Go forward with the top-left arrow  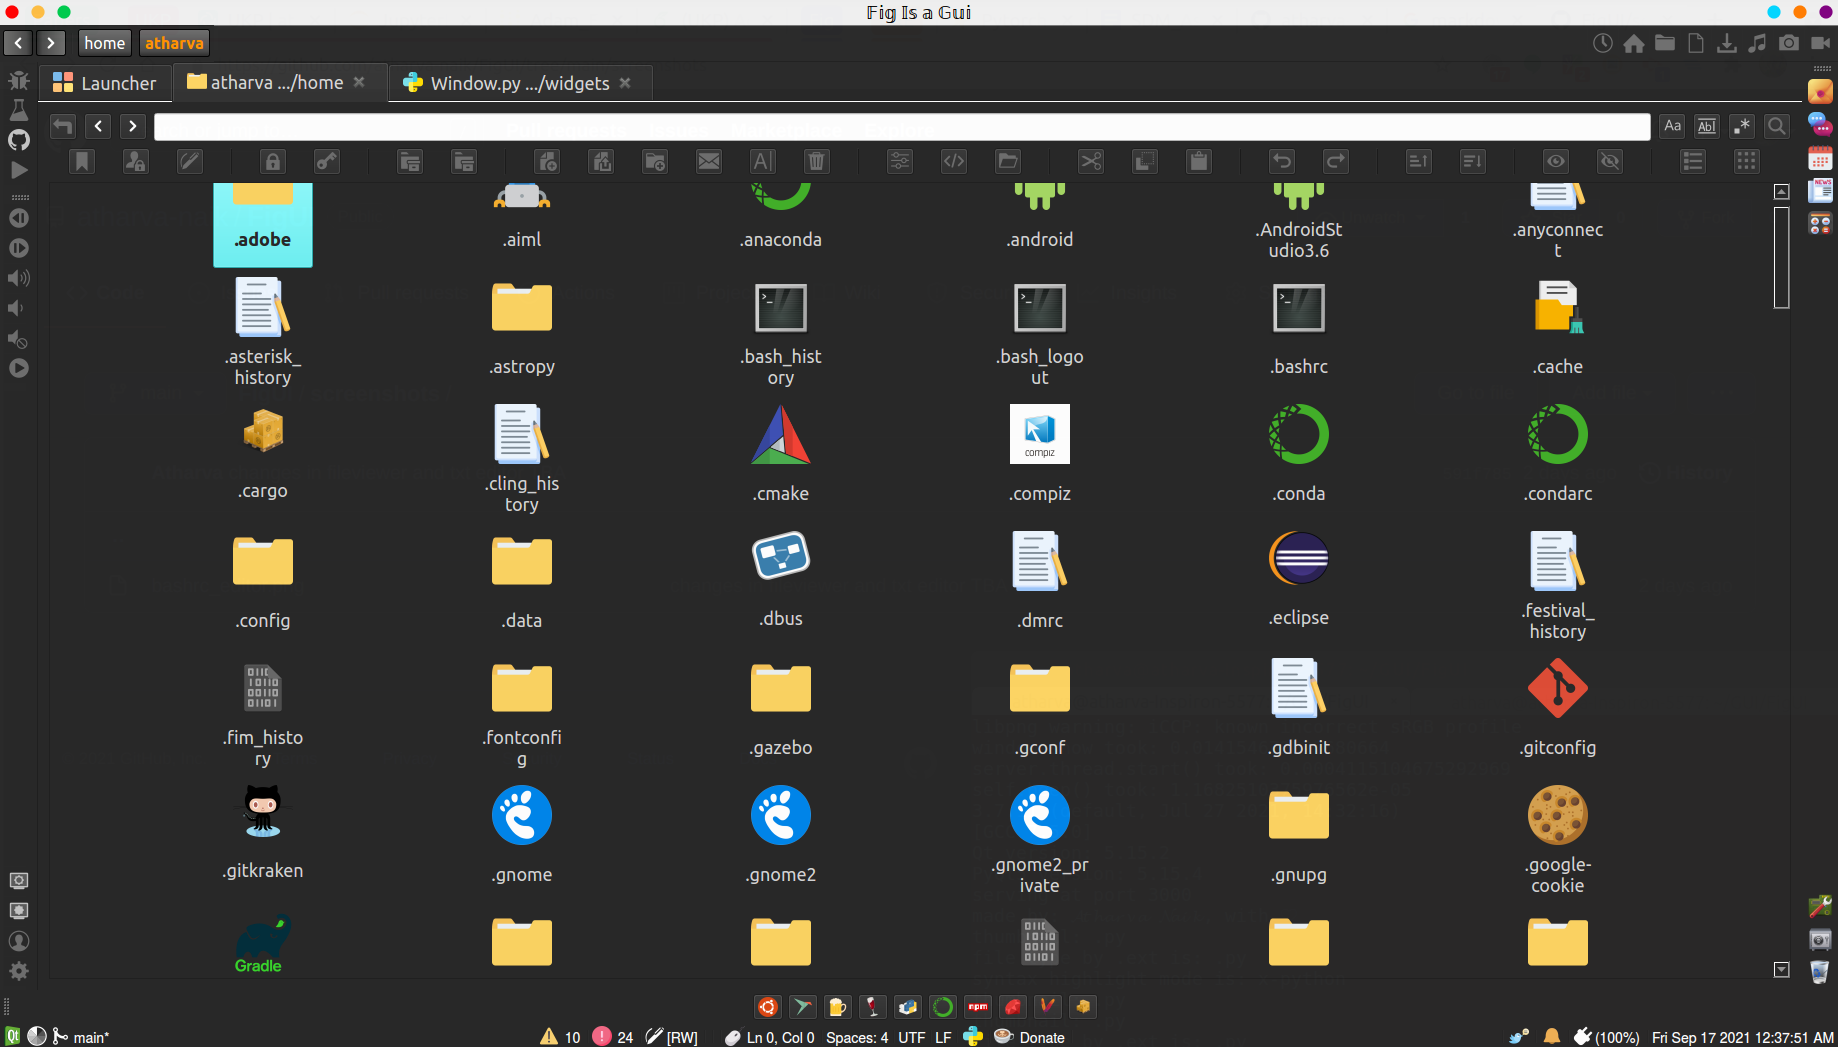[x=51, y=43]
